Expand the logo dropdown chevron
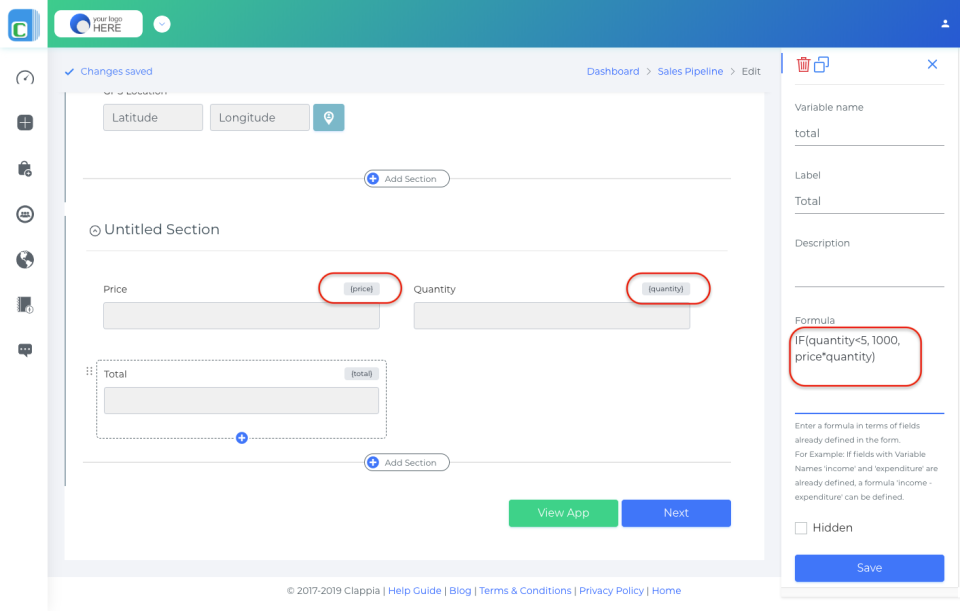The width and height of the screenshot is (960, 611). [x=162, y=22]
